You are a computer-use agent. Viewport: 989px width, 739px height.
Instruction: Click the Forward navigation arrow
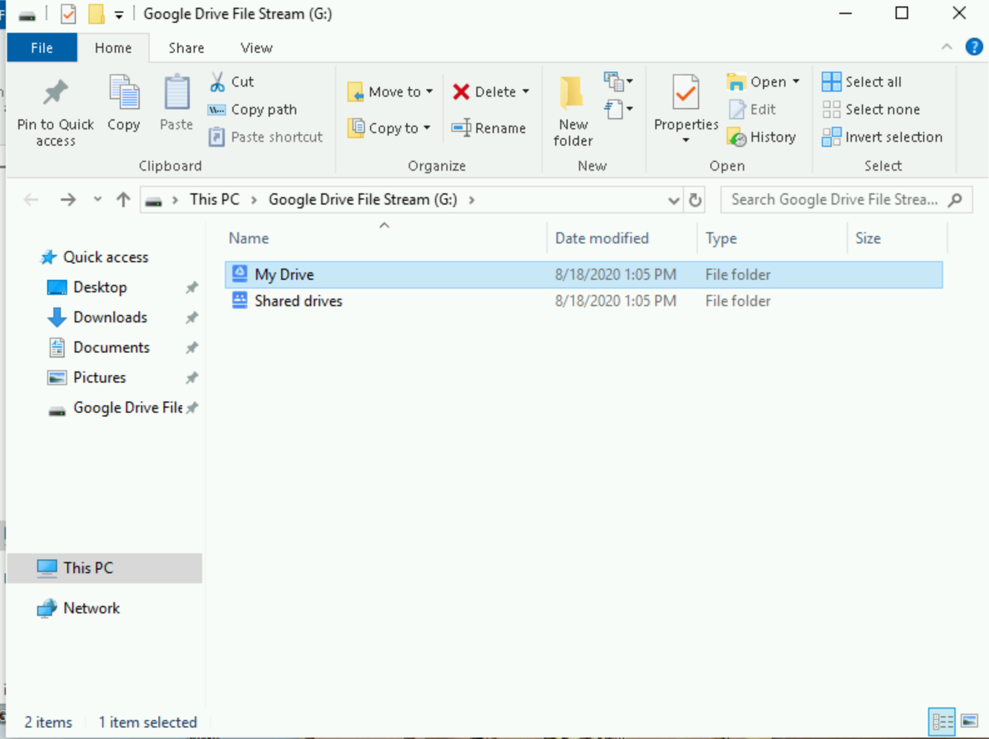pyautogui.click(x=67, y=200)
